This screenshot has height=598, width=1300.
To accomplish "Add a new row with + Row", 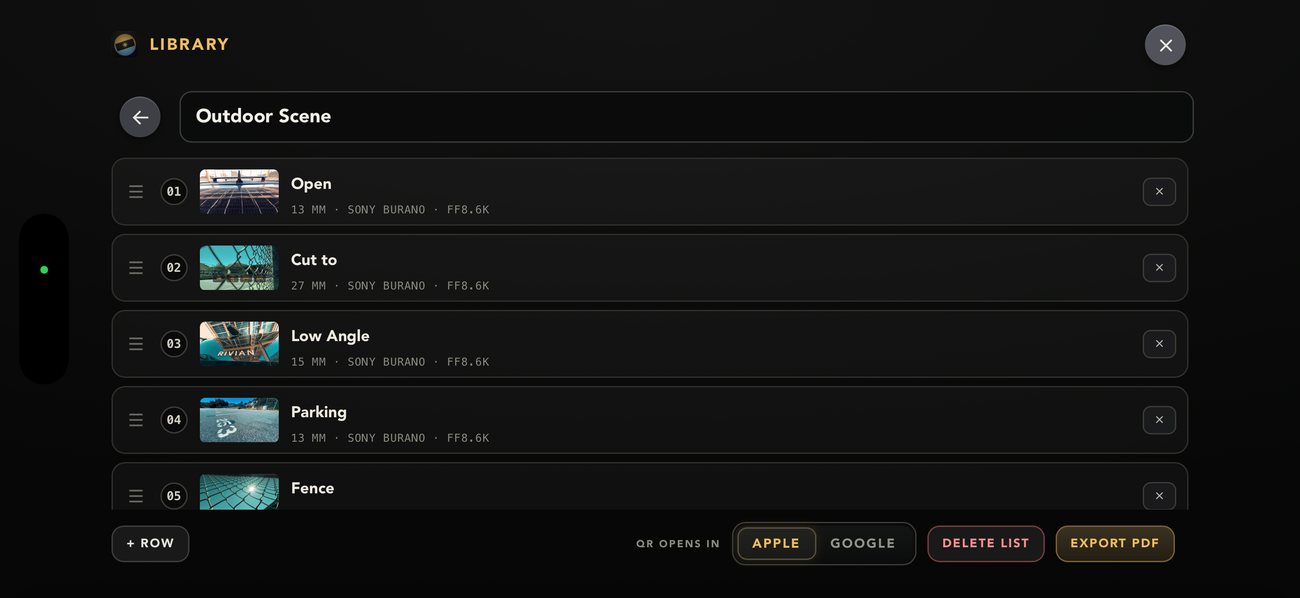I will (x=150, y=544).
